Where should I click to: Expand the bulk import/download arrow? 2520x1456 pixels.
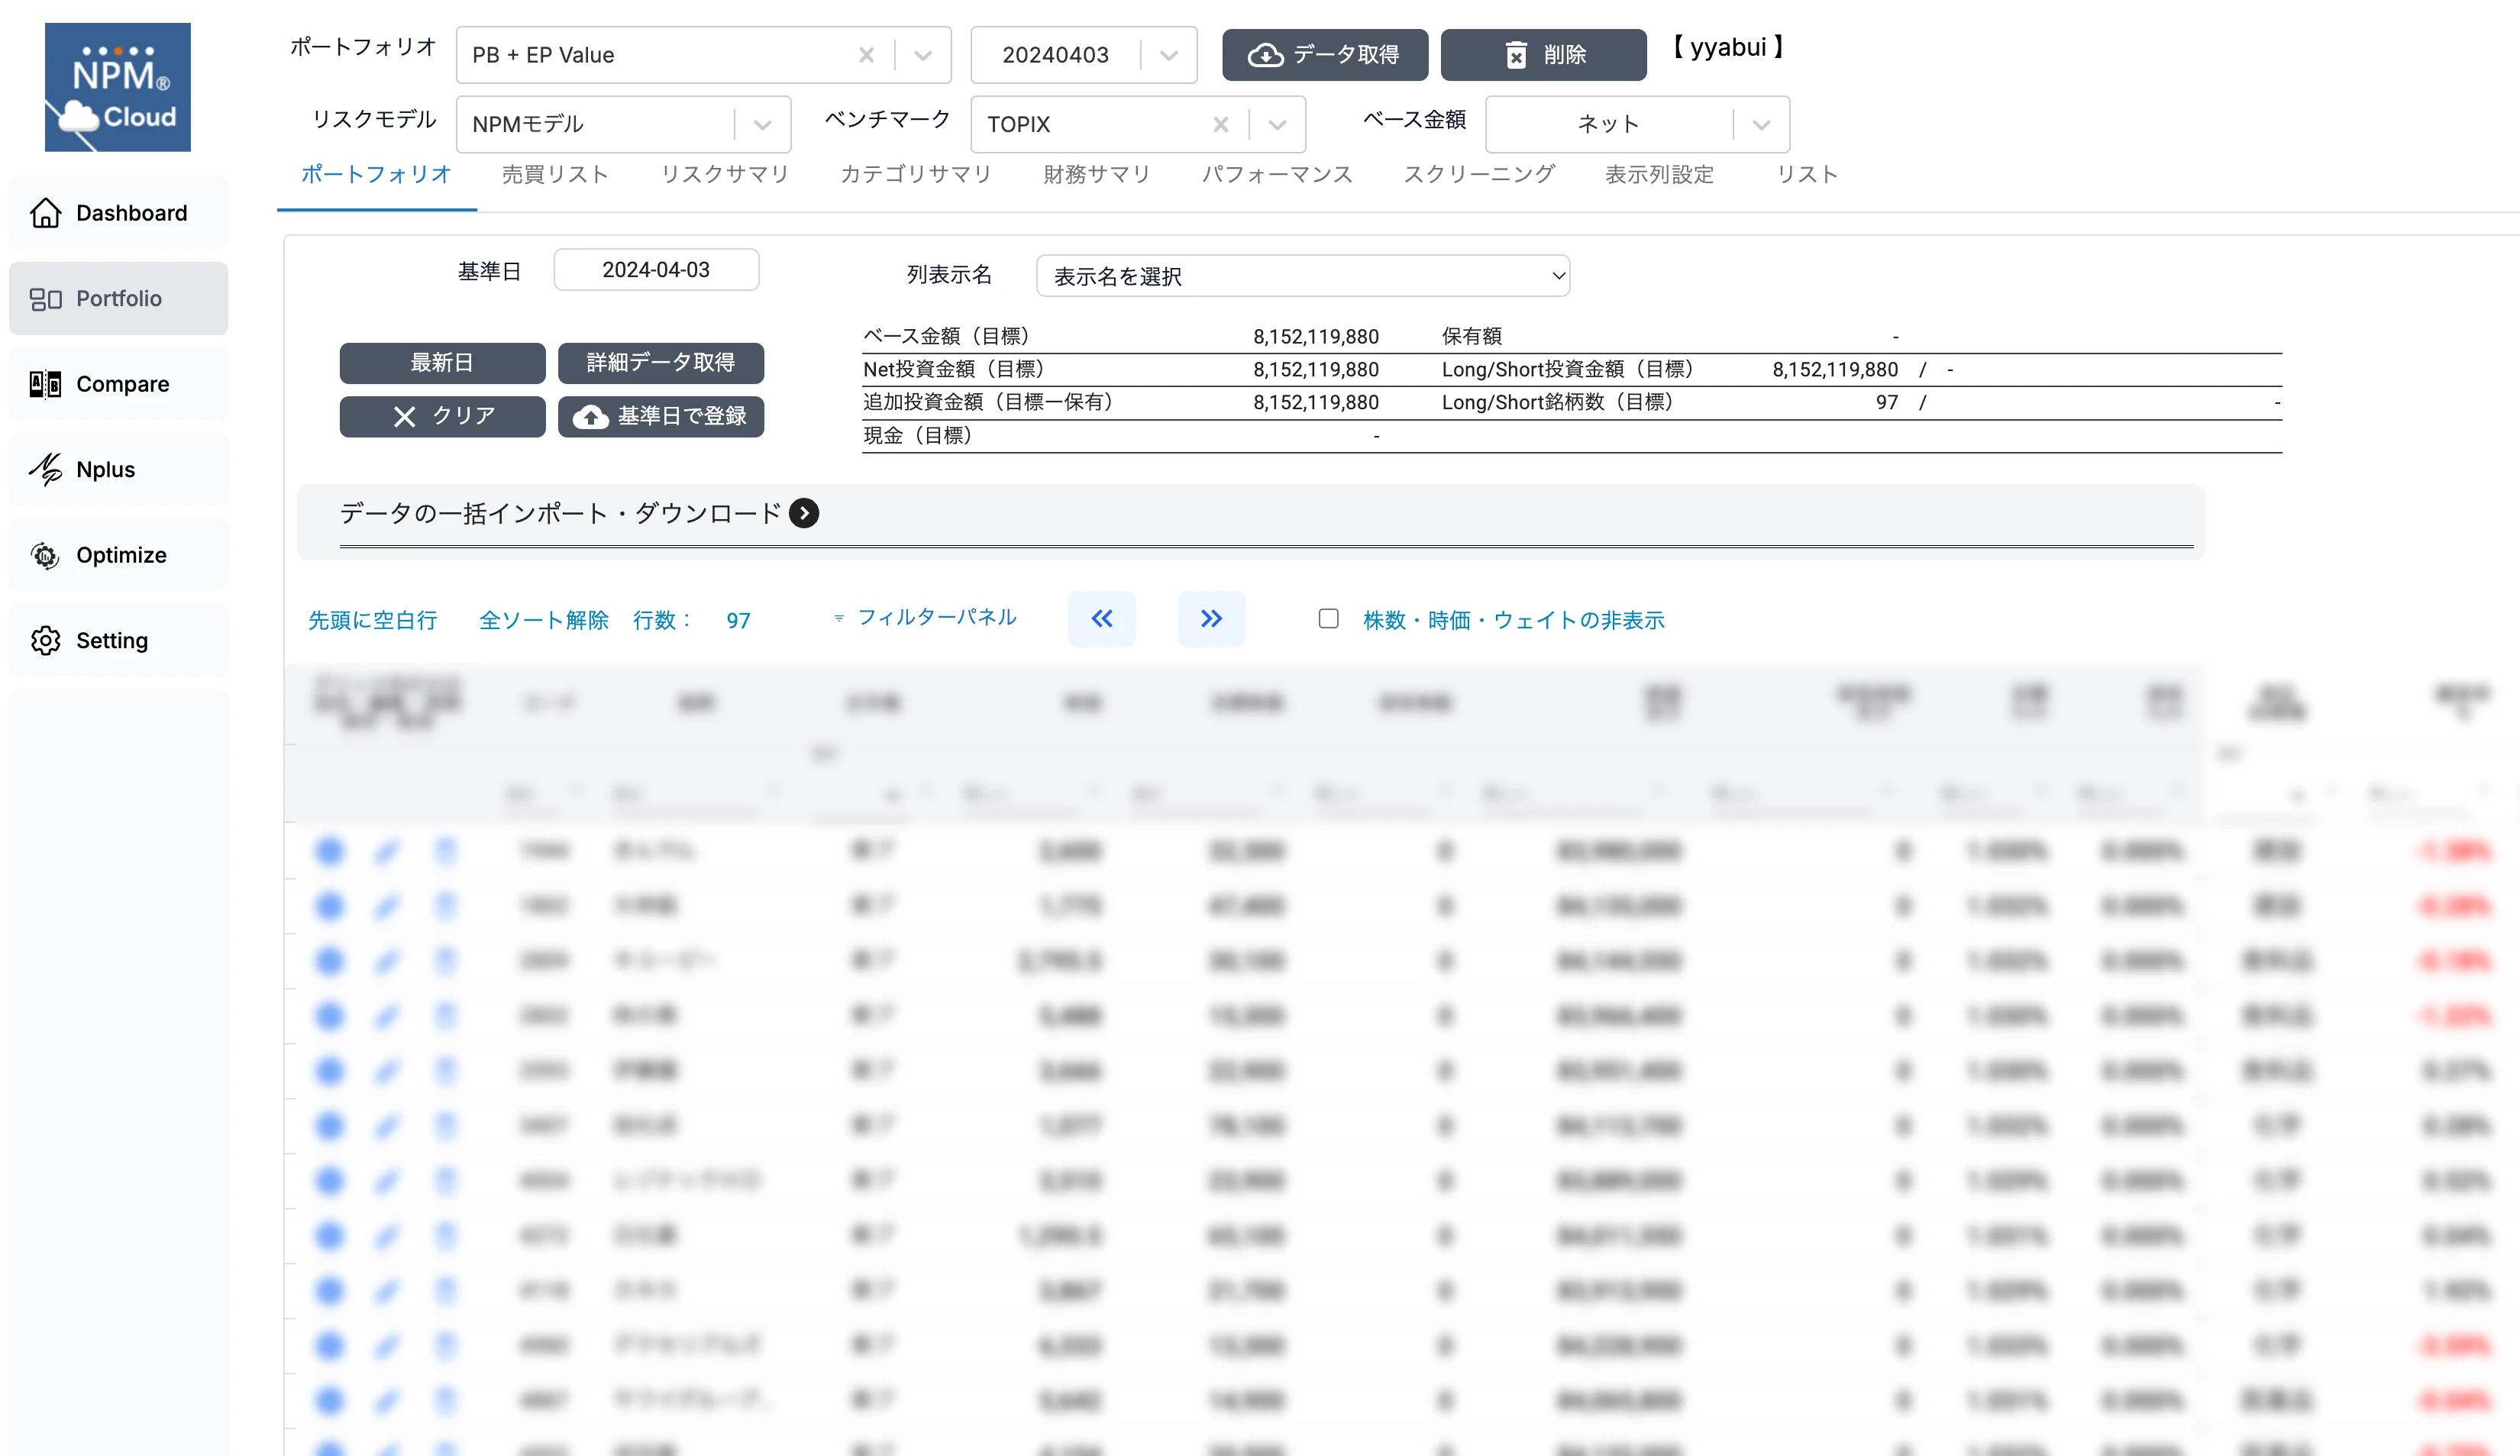(804, 513)
